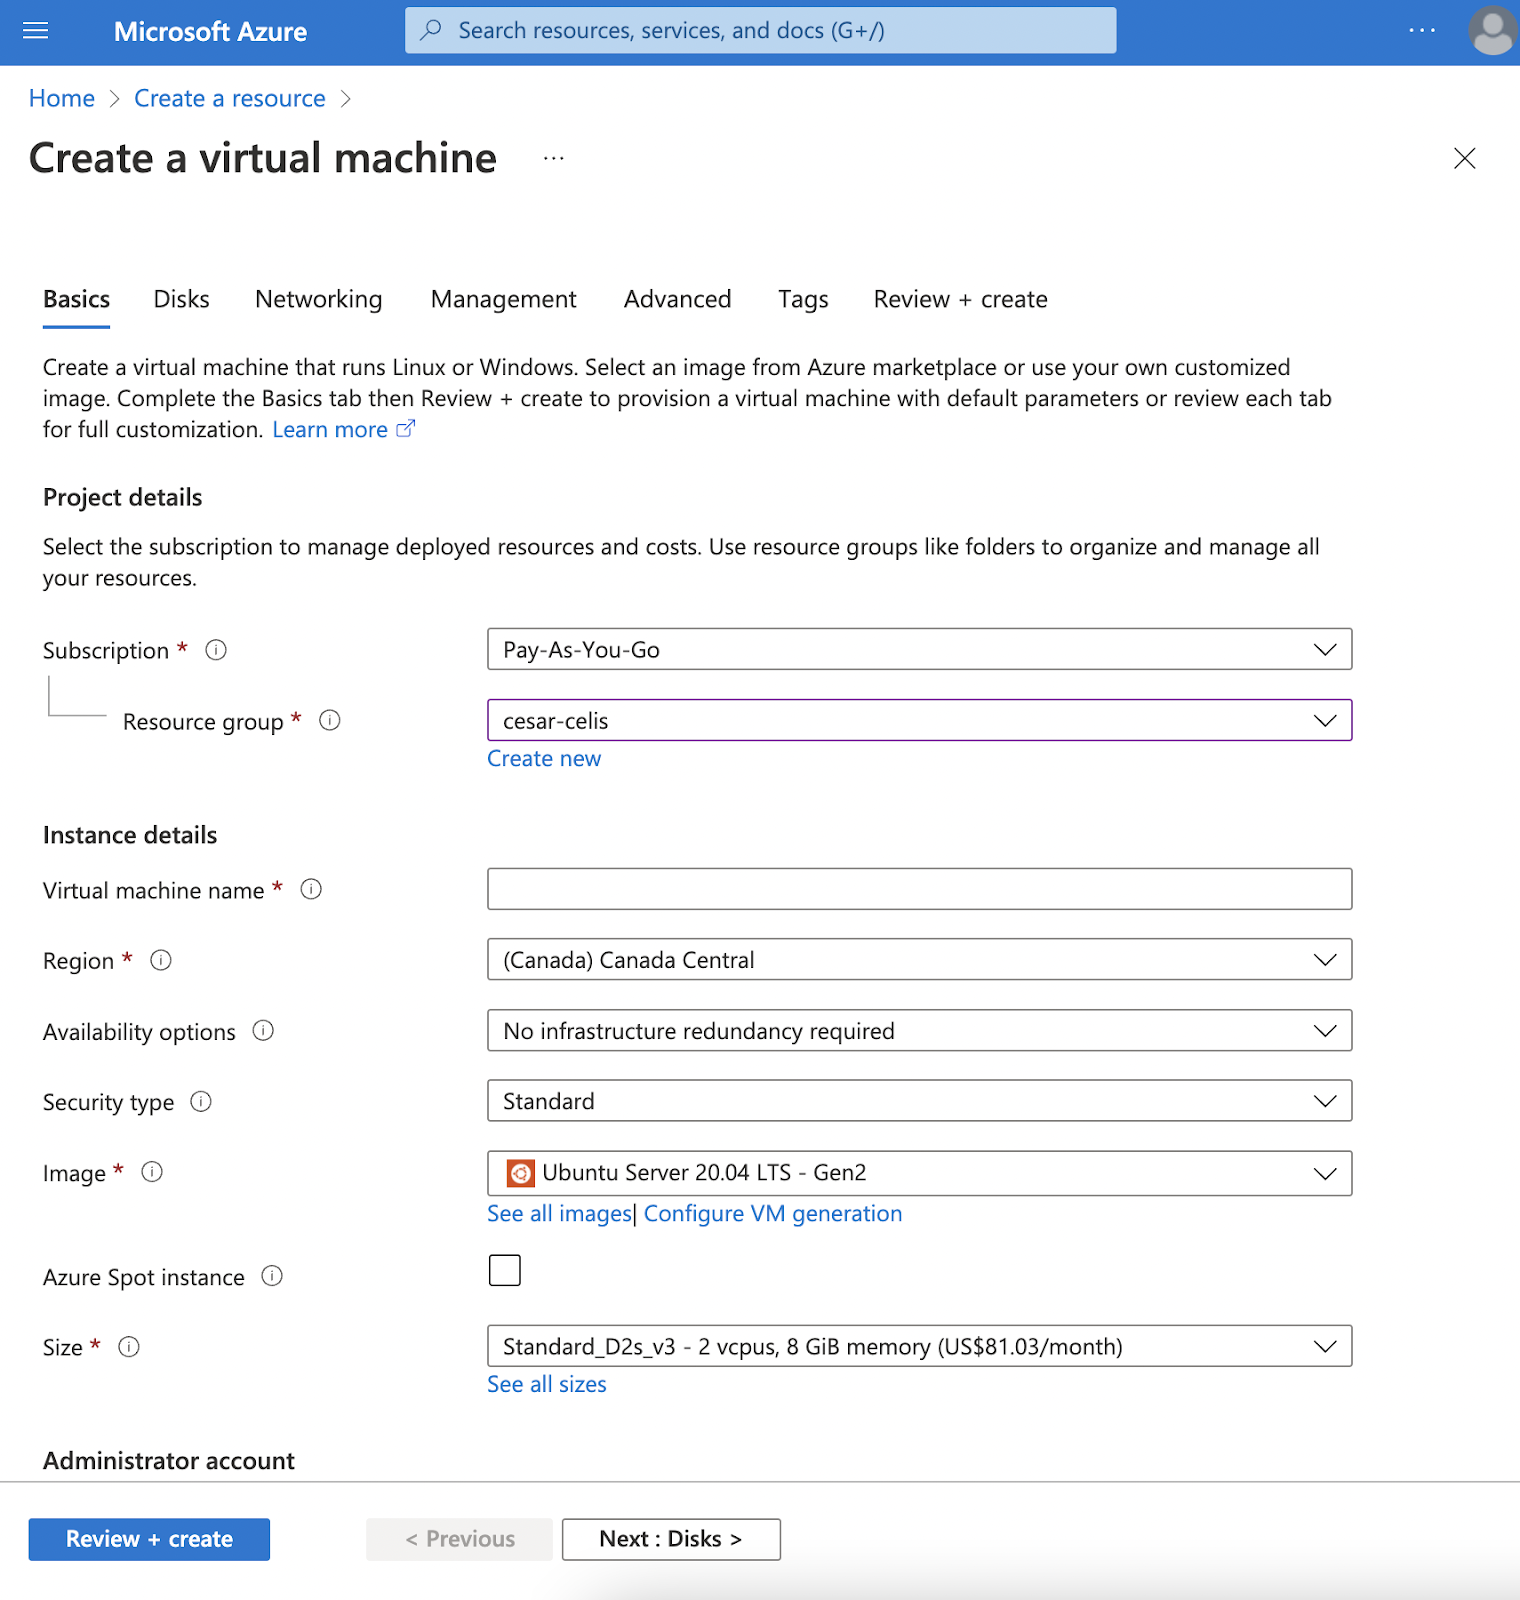The height and width of the screenshot is (1600, 1520).
Task: Open the Region dropdown list
Action: 919,960
